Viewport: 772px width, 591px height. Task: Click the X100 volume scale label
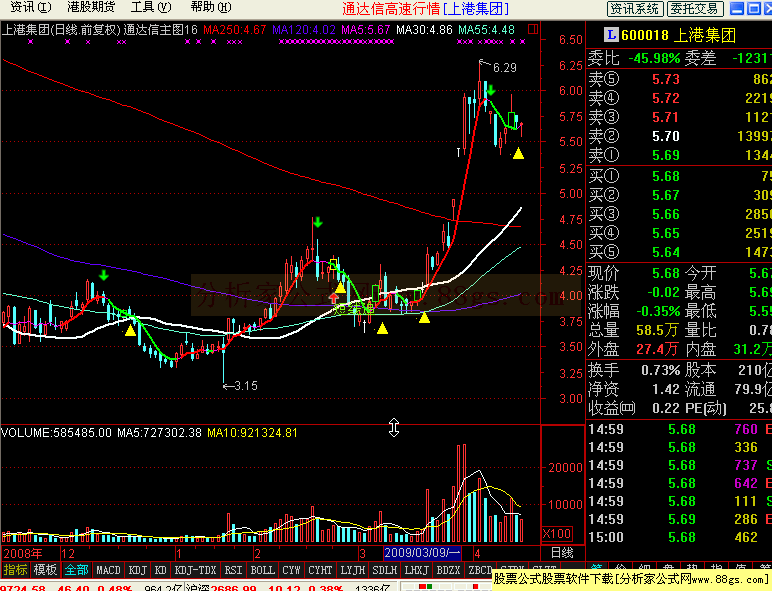click(557, 533)
